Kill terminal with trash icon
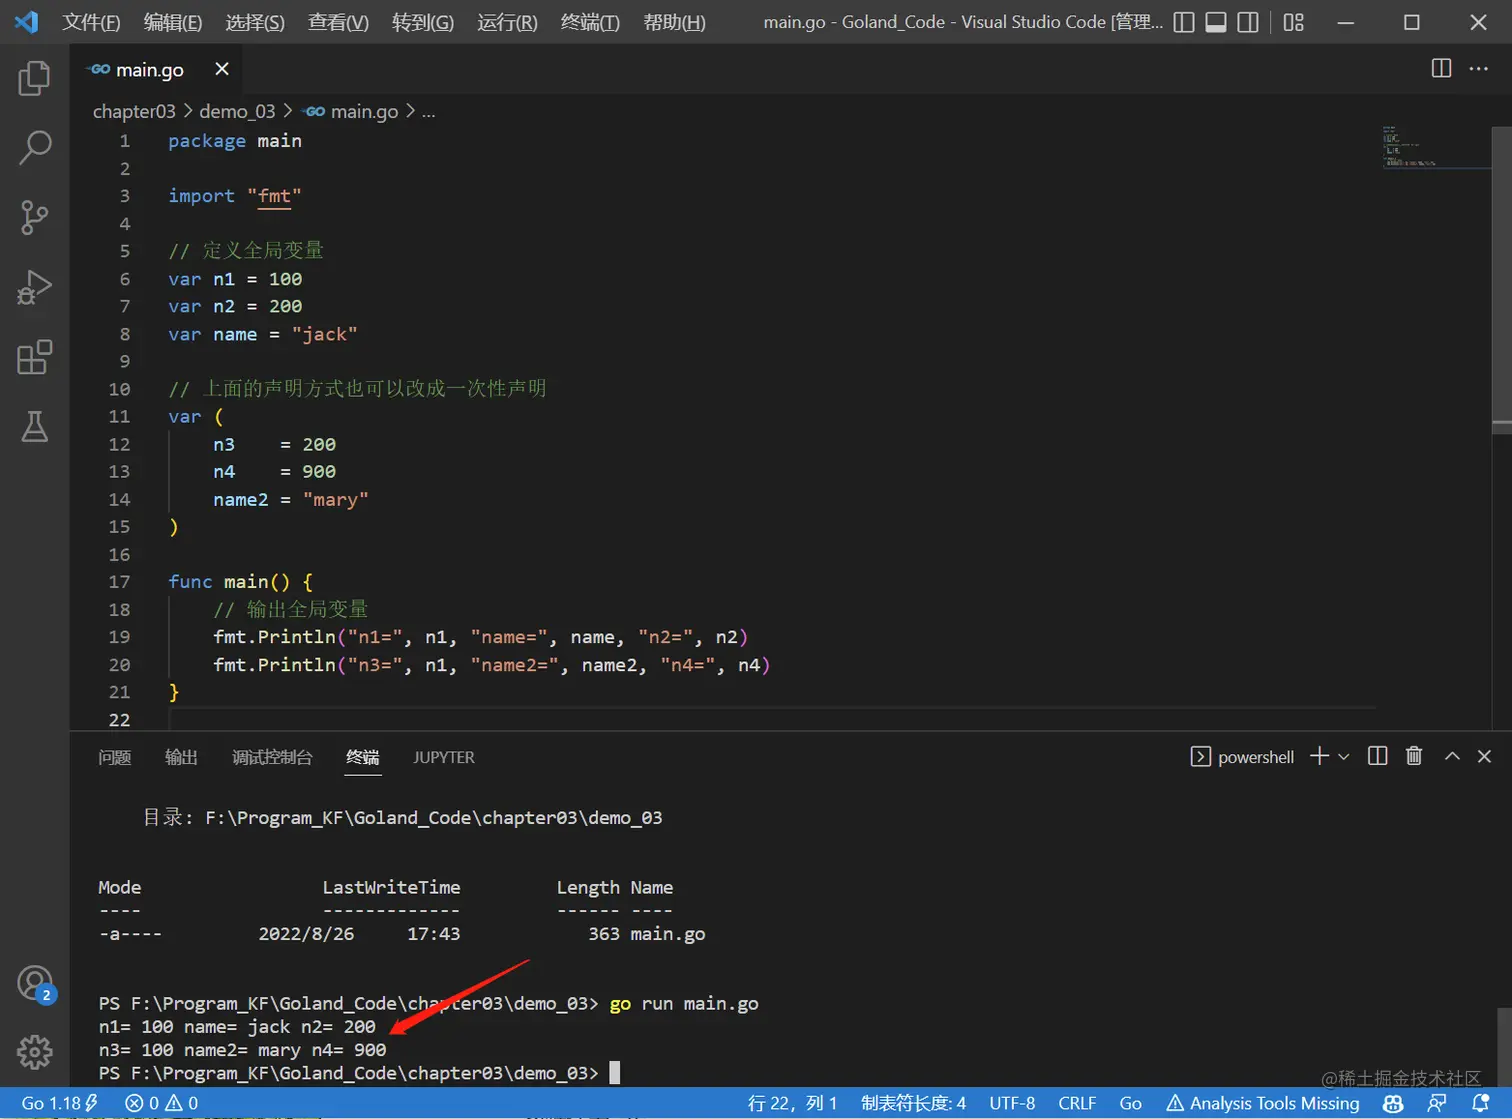1512x1119 pixels. [1414, 756]
